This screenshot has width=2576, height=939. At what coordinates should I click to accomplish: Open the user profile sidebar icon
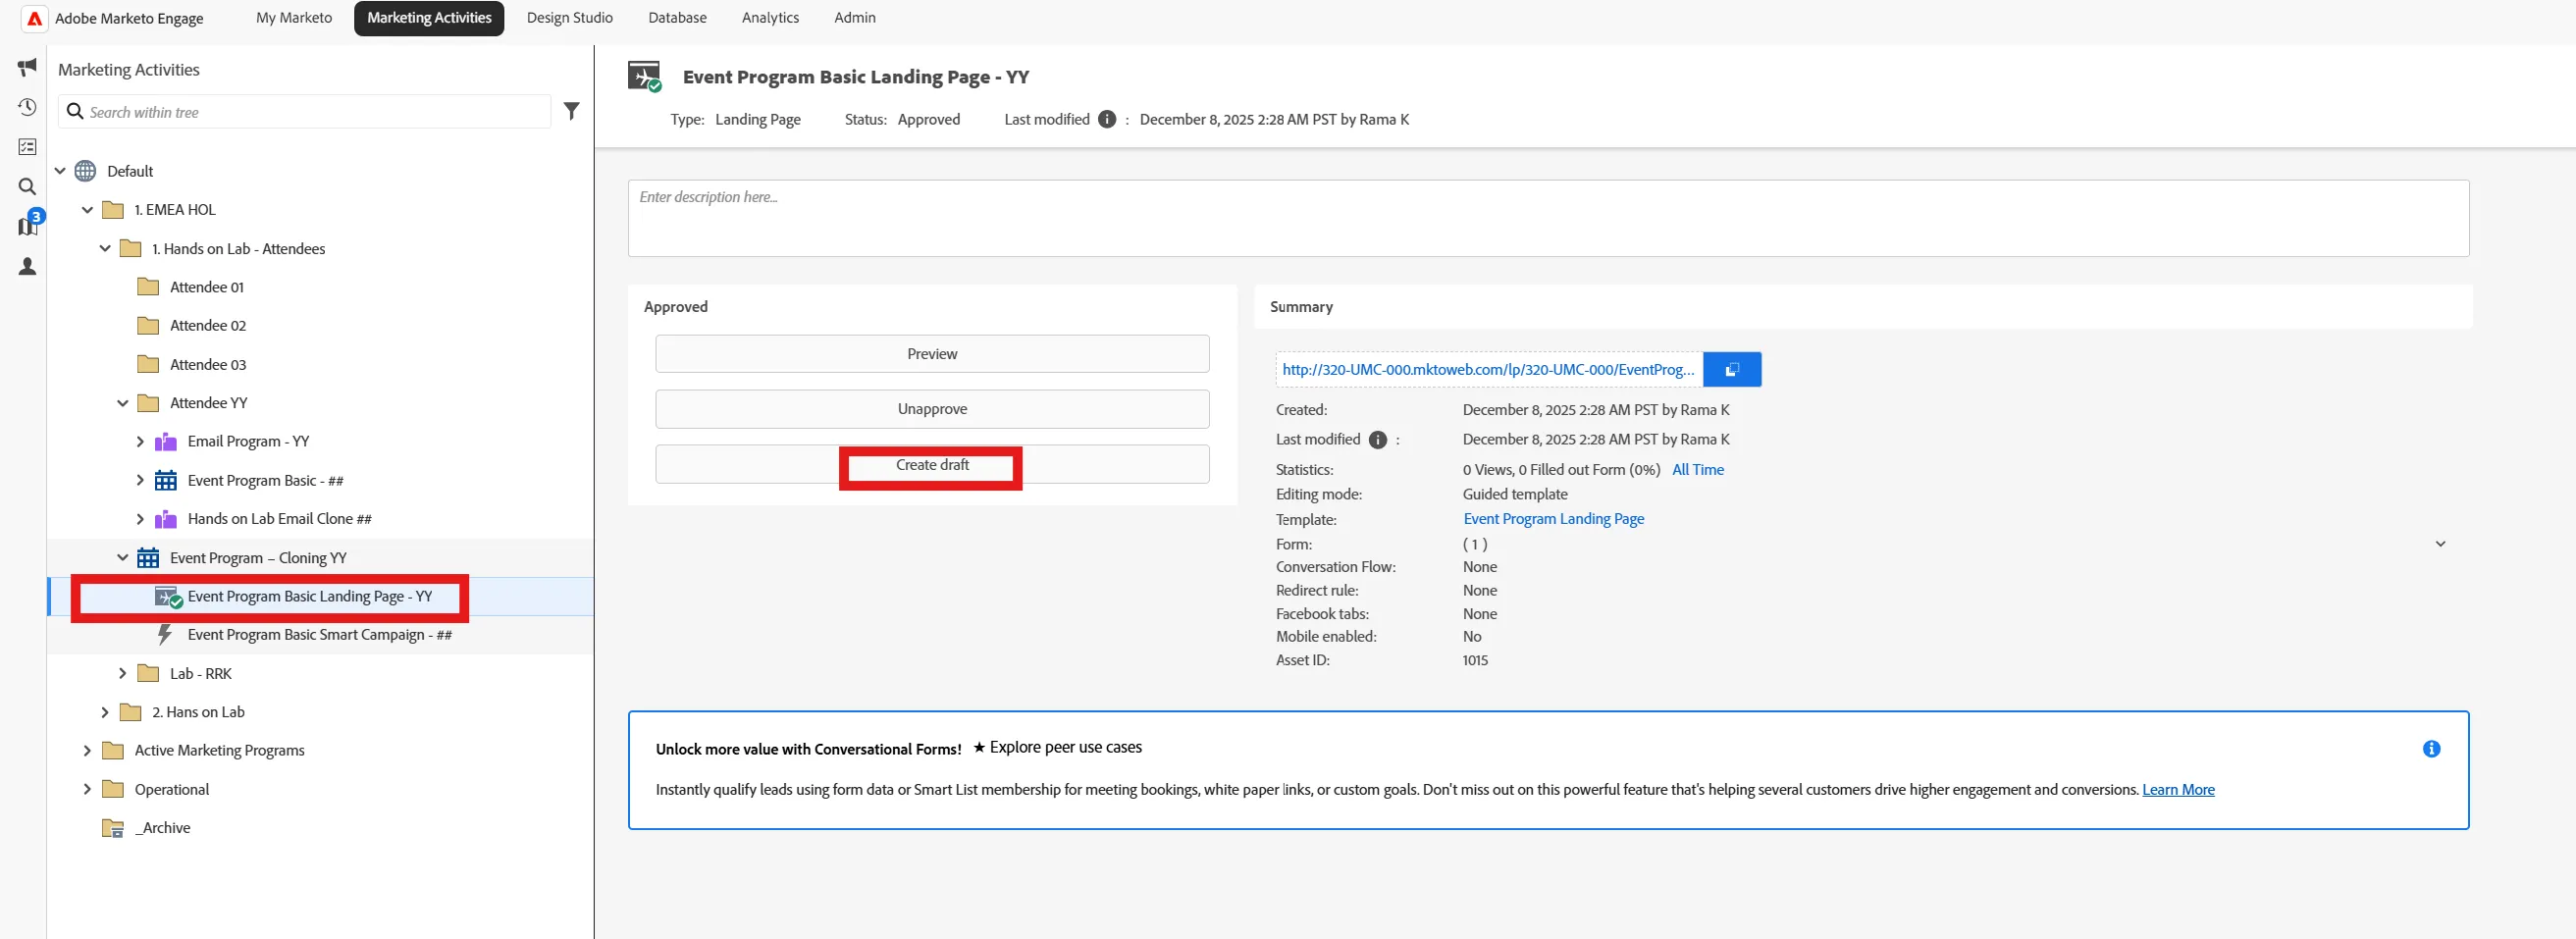(27, 266)
